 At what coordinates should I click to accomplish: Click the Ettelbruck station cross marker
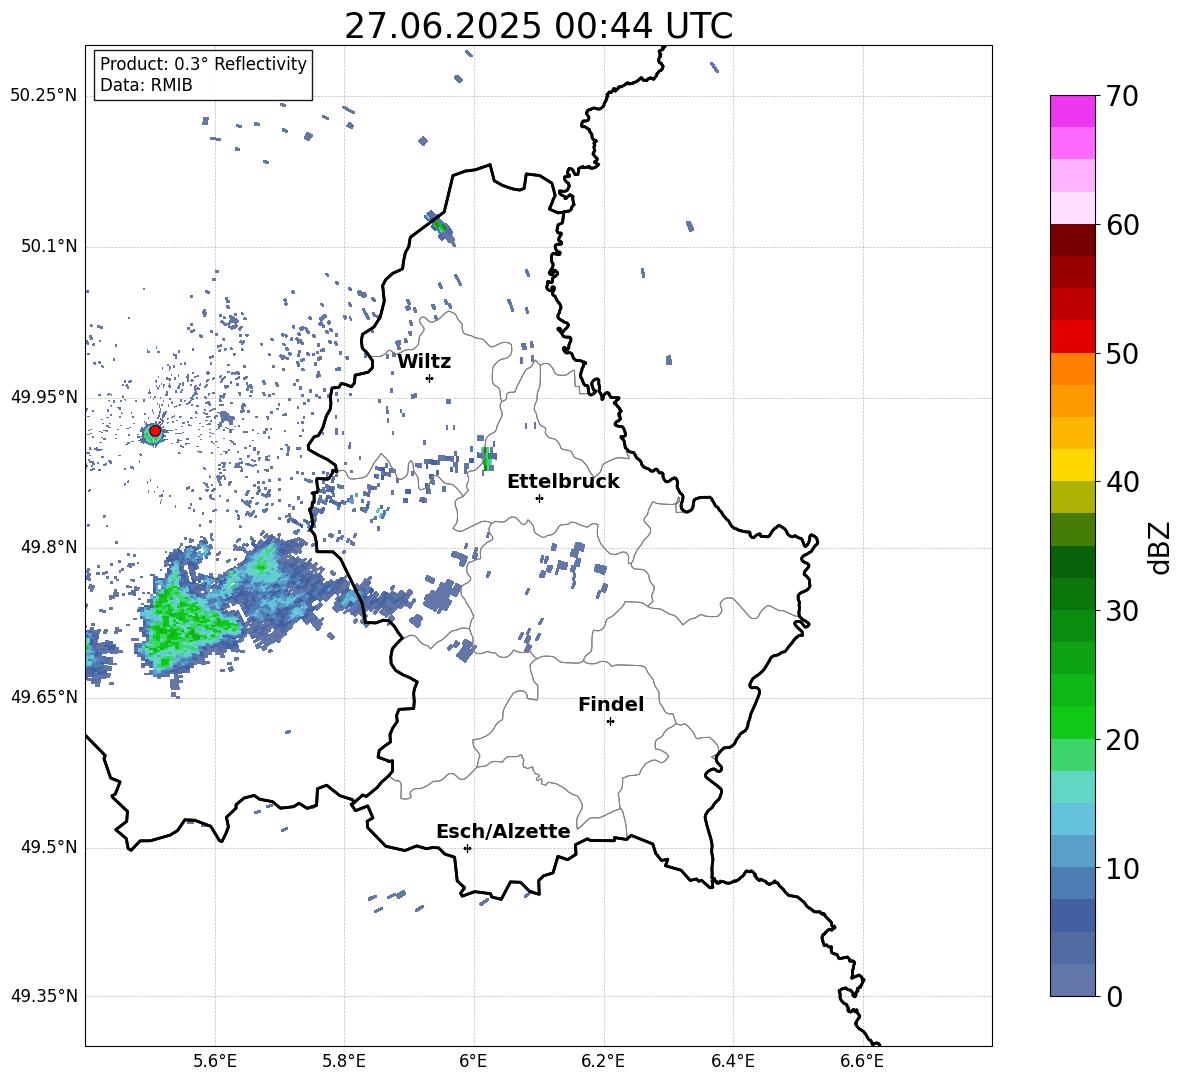tap(539, 498)
